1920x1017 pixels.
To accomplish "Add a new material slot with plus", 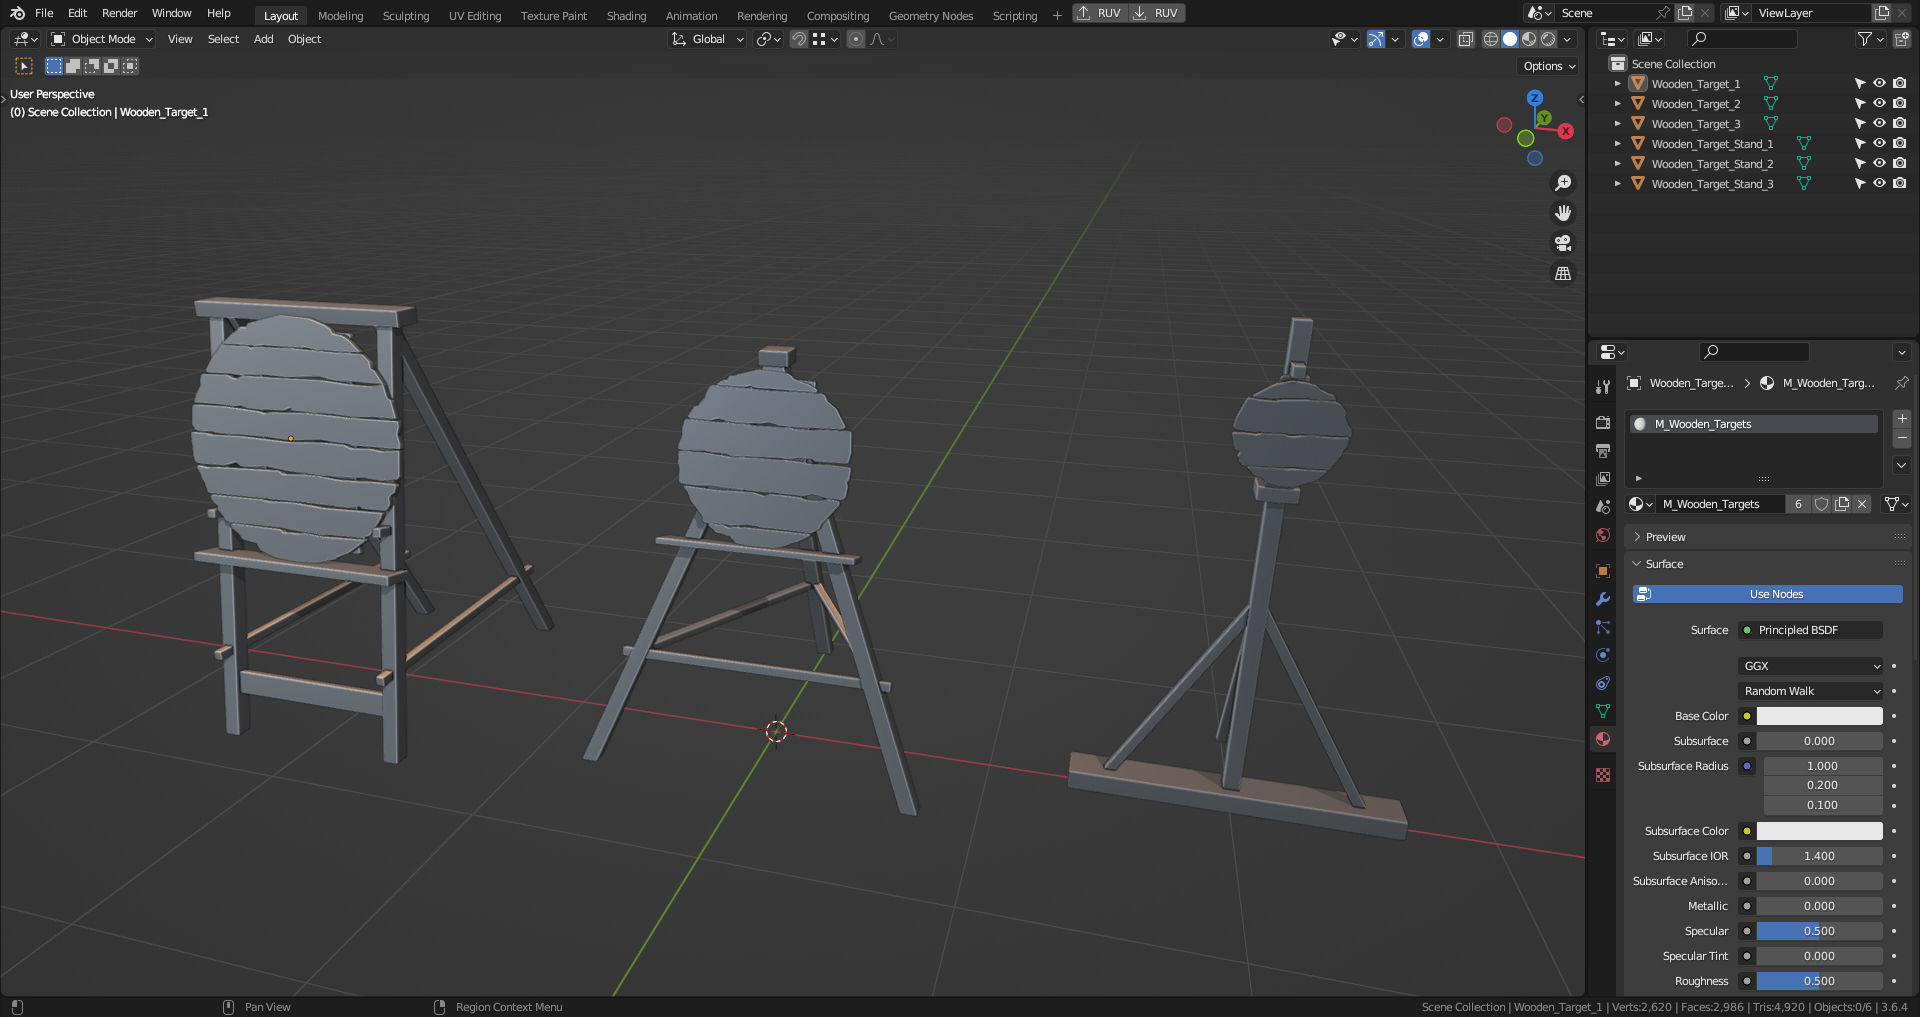I will click(1902, 419).
